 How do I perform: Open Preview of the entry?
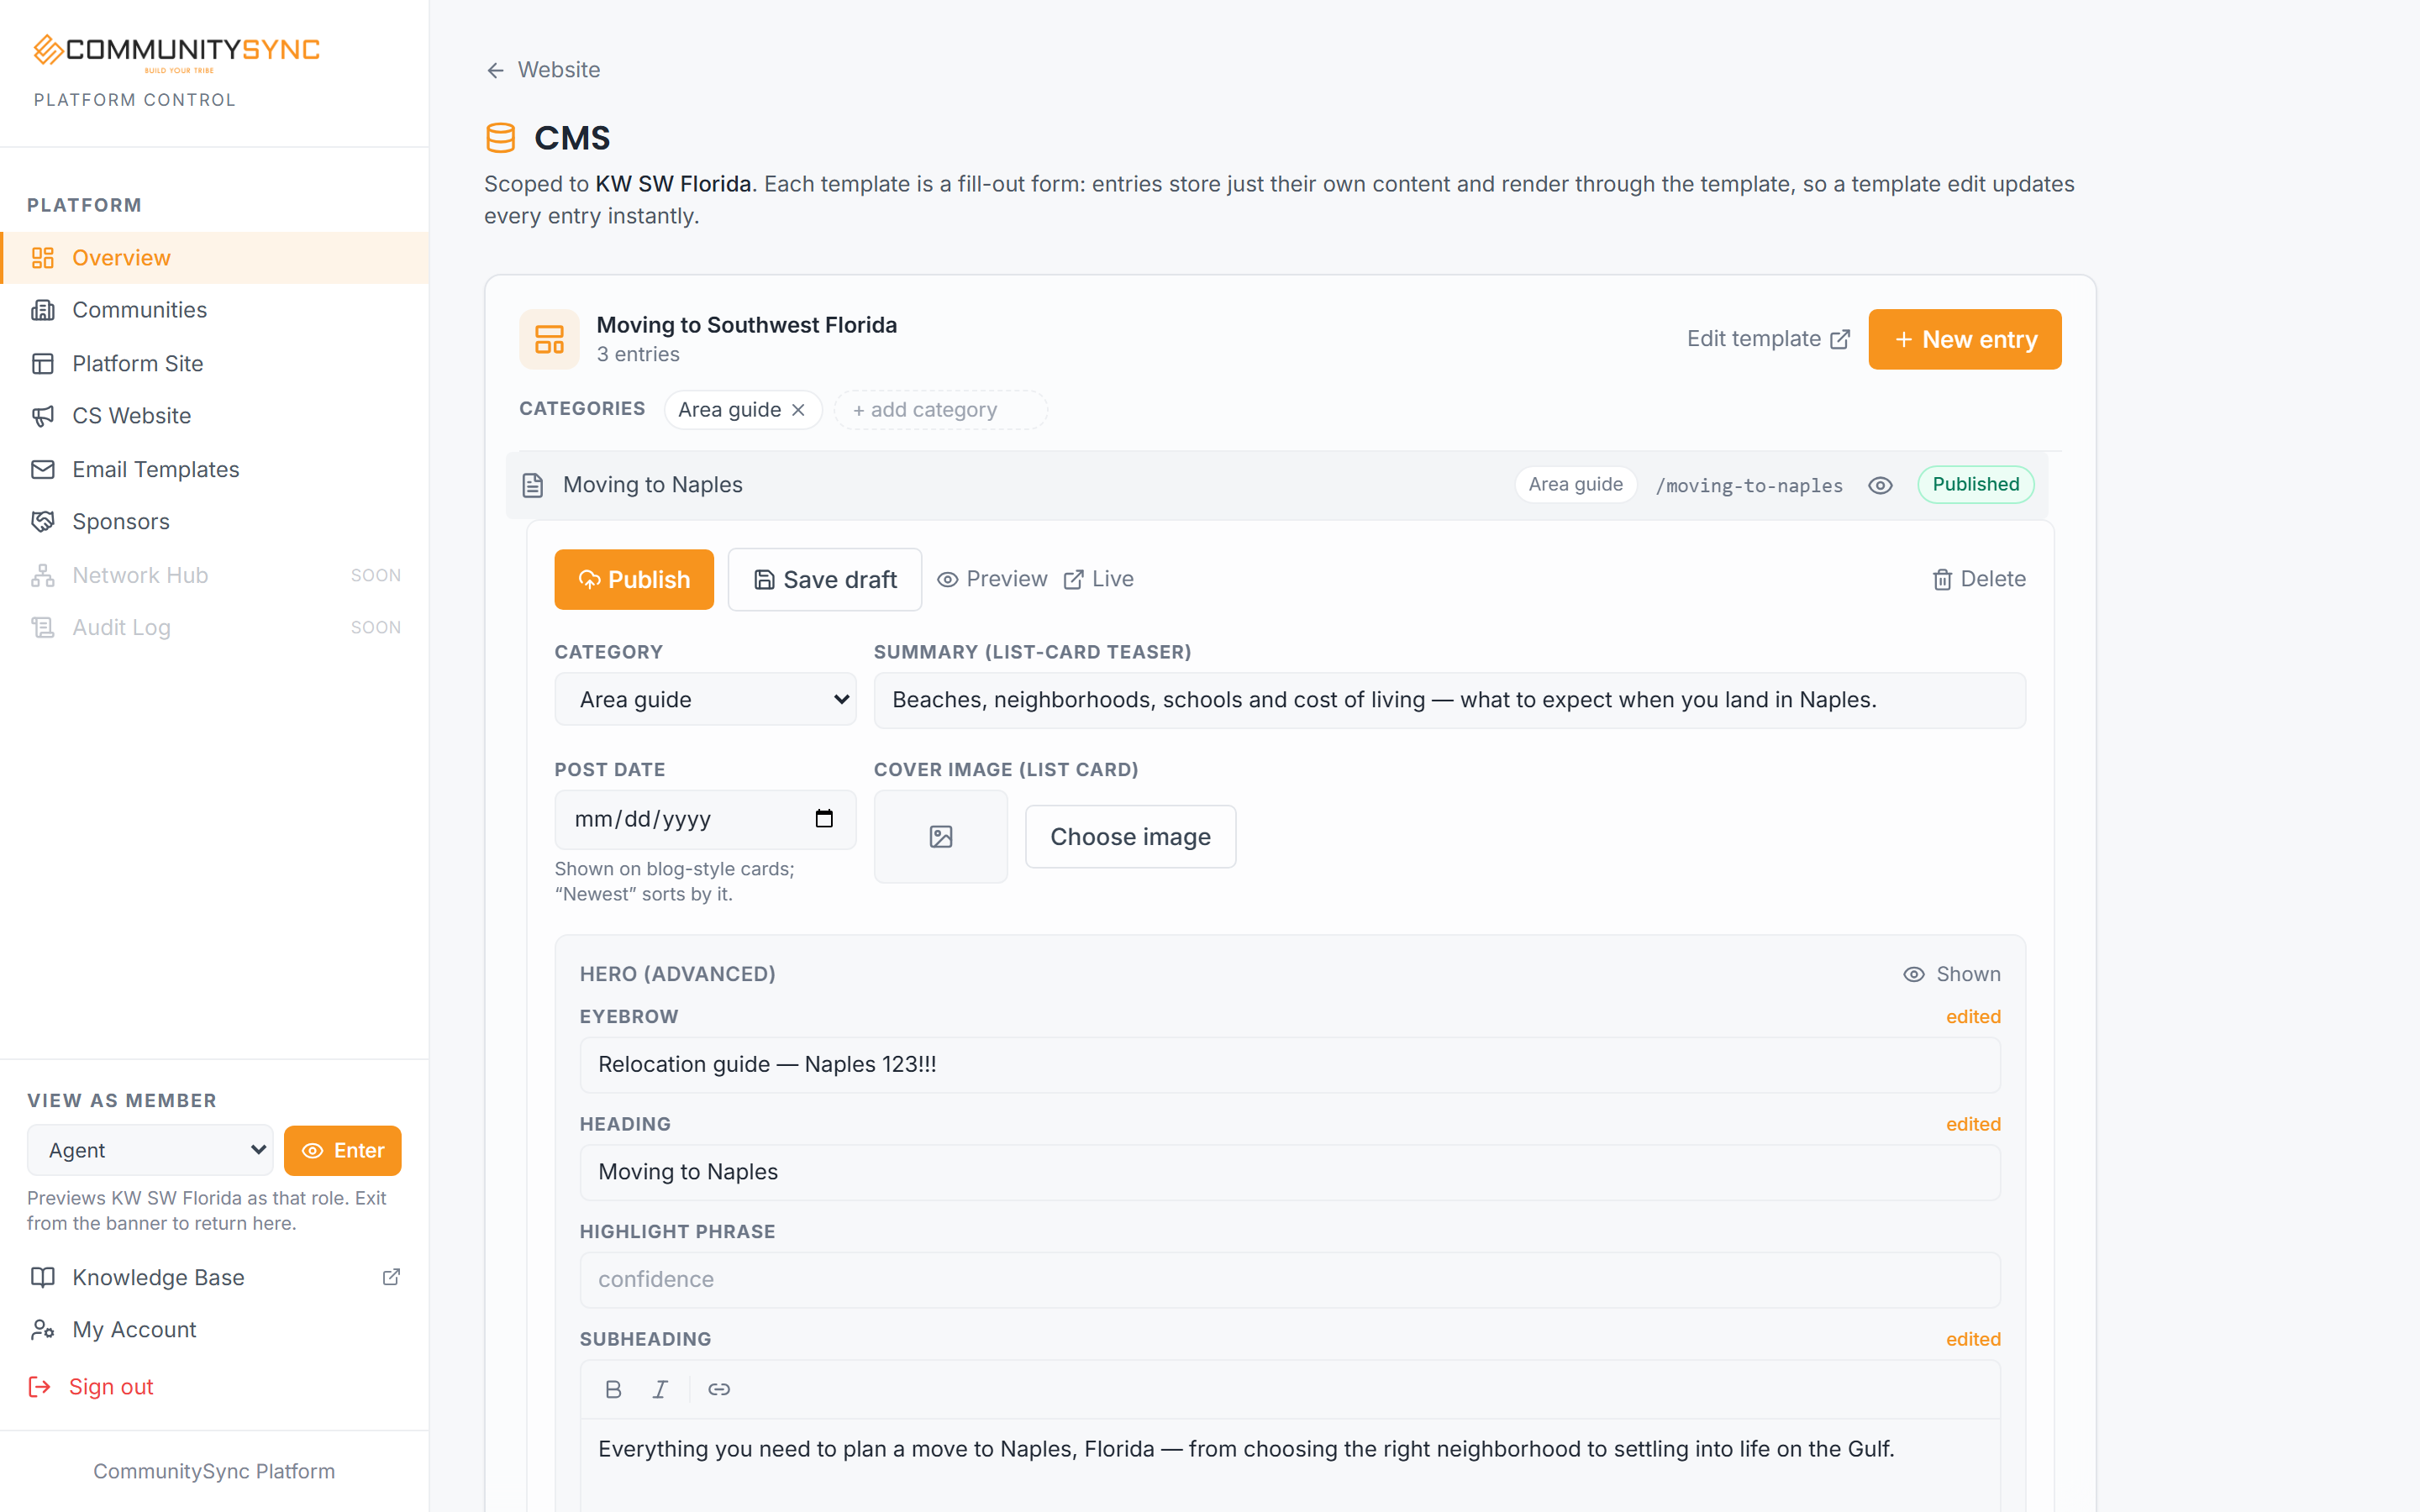coord(992,579)
